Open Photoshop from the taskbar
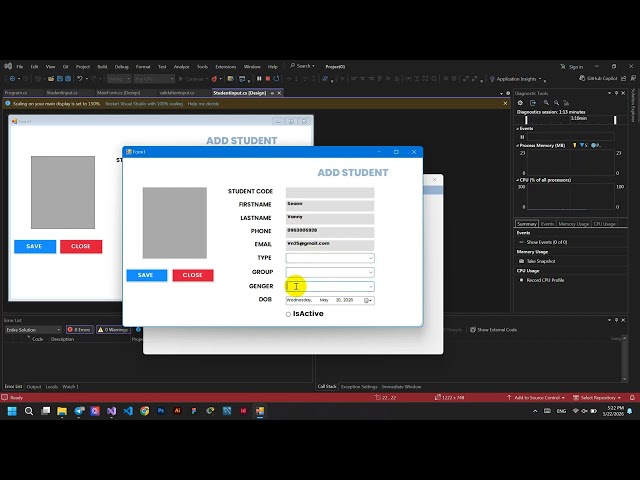Screen dimensions: 640x480 [x=161, y=411]
